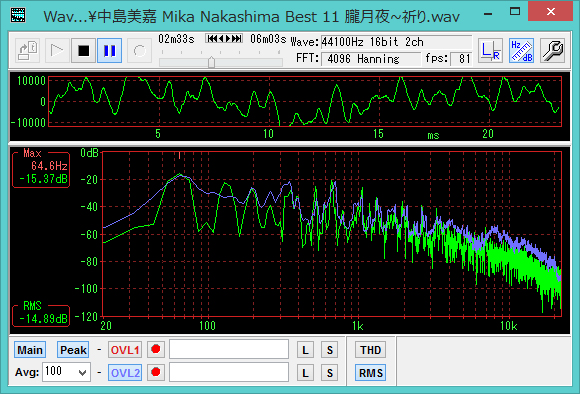The height and width of the screenshot is (394, 580).
Task: Record overlay with OVL1 red record button
Action: [156, 350]
